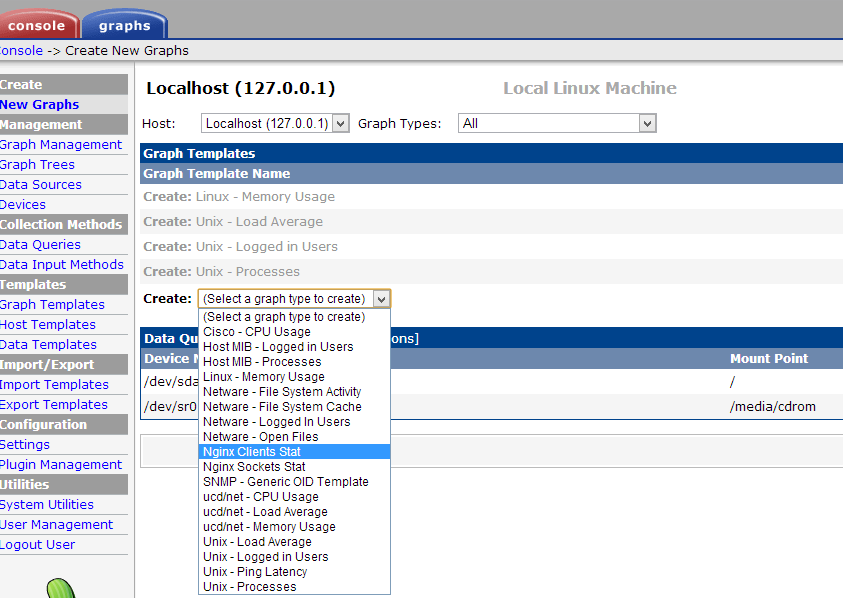Screen dimensions: 843x598
Task: Open Data Sources page
Action: coord(41,184)
